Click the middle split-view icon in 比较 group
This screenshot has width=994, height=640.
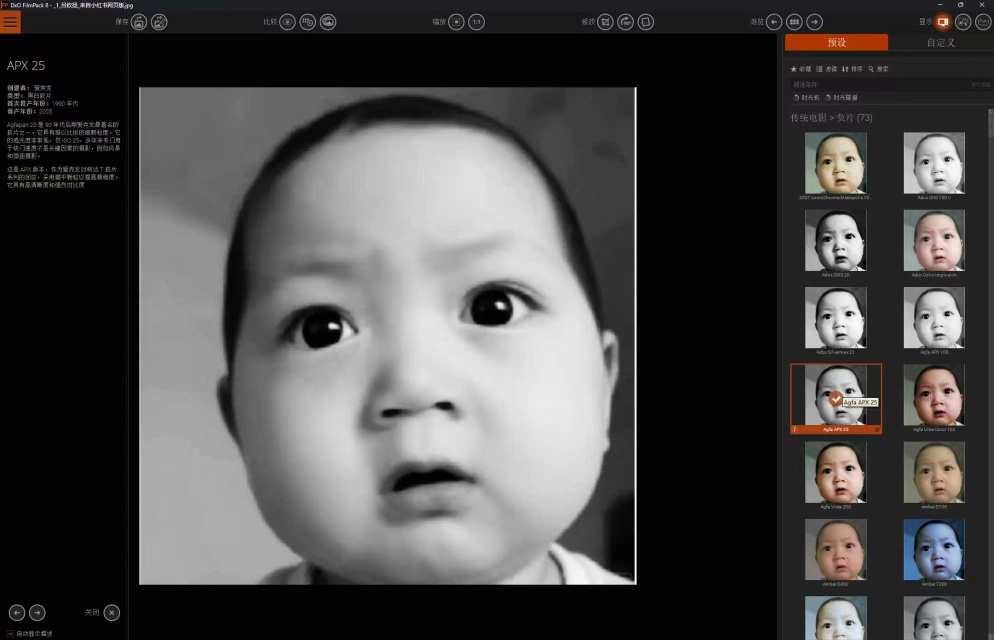[x=307, y=22]
